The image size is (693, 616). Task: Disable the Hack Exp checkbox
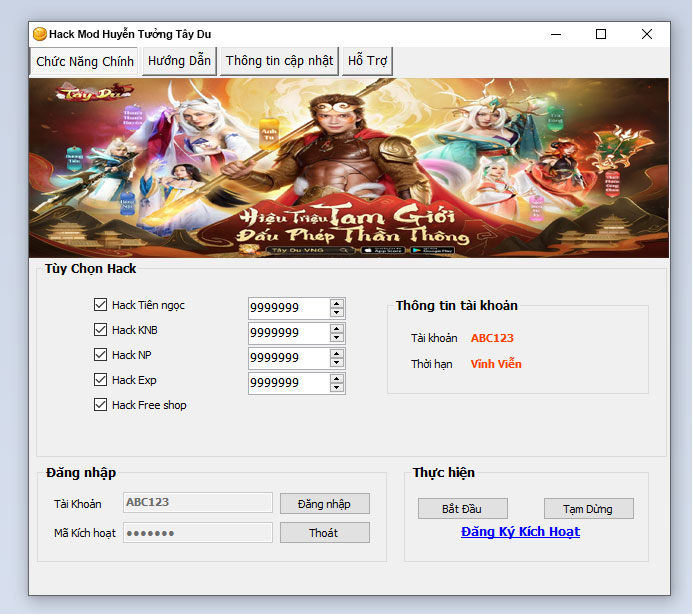[100, 380]
